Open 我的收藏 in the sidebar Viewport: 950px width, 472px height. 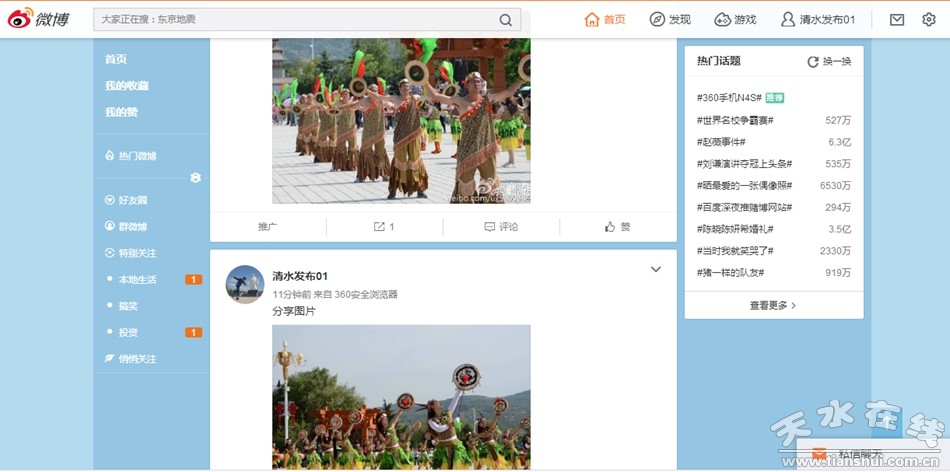coord(127,86)
